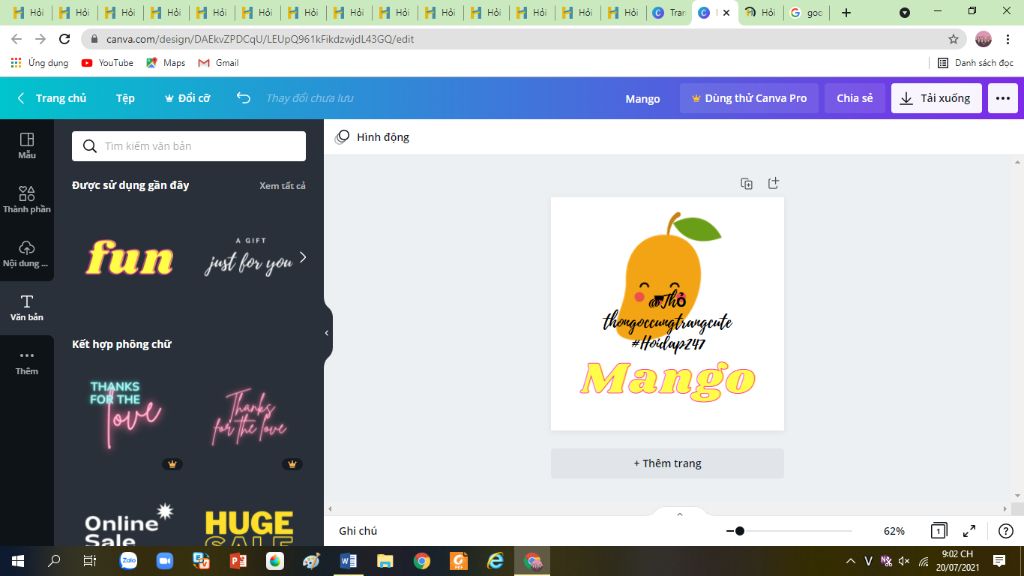Screen dimensions: 1024x576
Task: Open the Tệp file menu
Action: tap(125, 98)
